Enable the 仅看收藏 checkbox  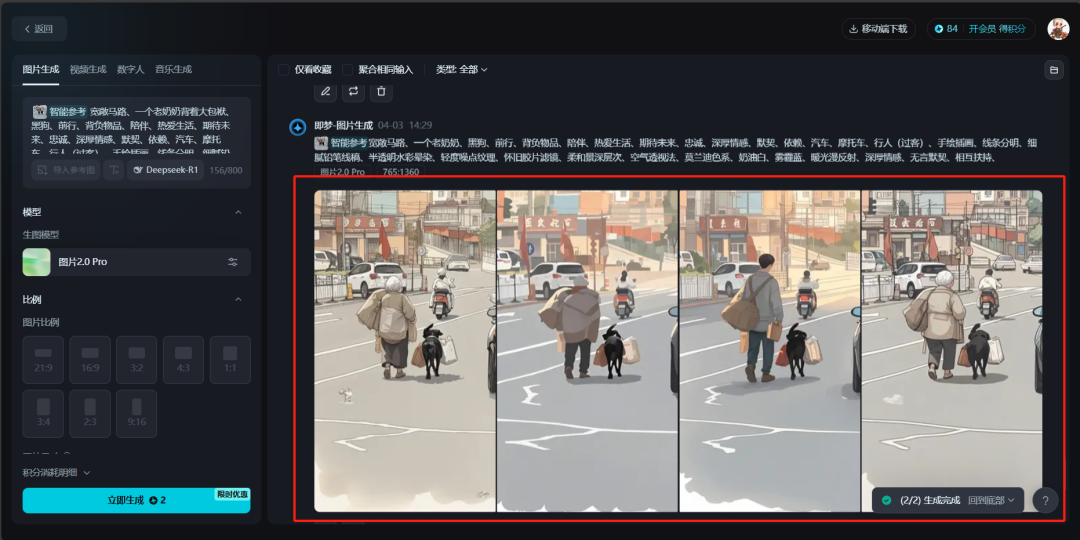[283, 70]
